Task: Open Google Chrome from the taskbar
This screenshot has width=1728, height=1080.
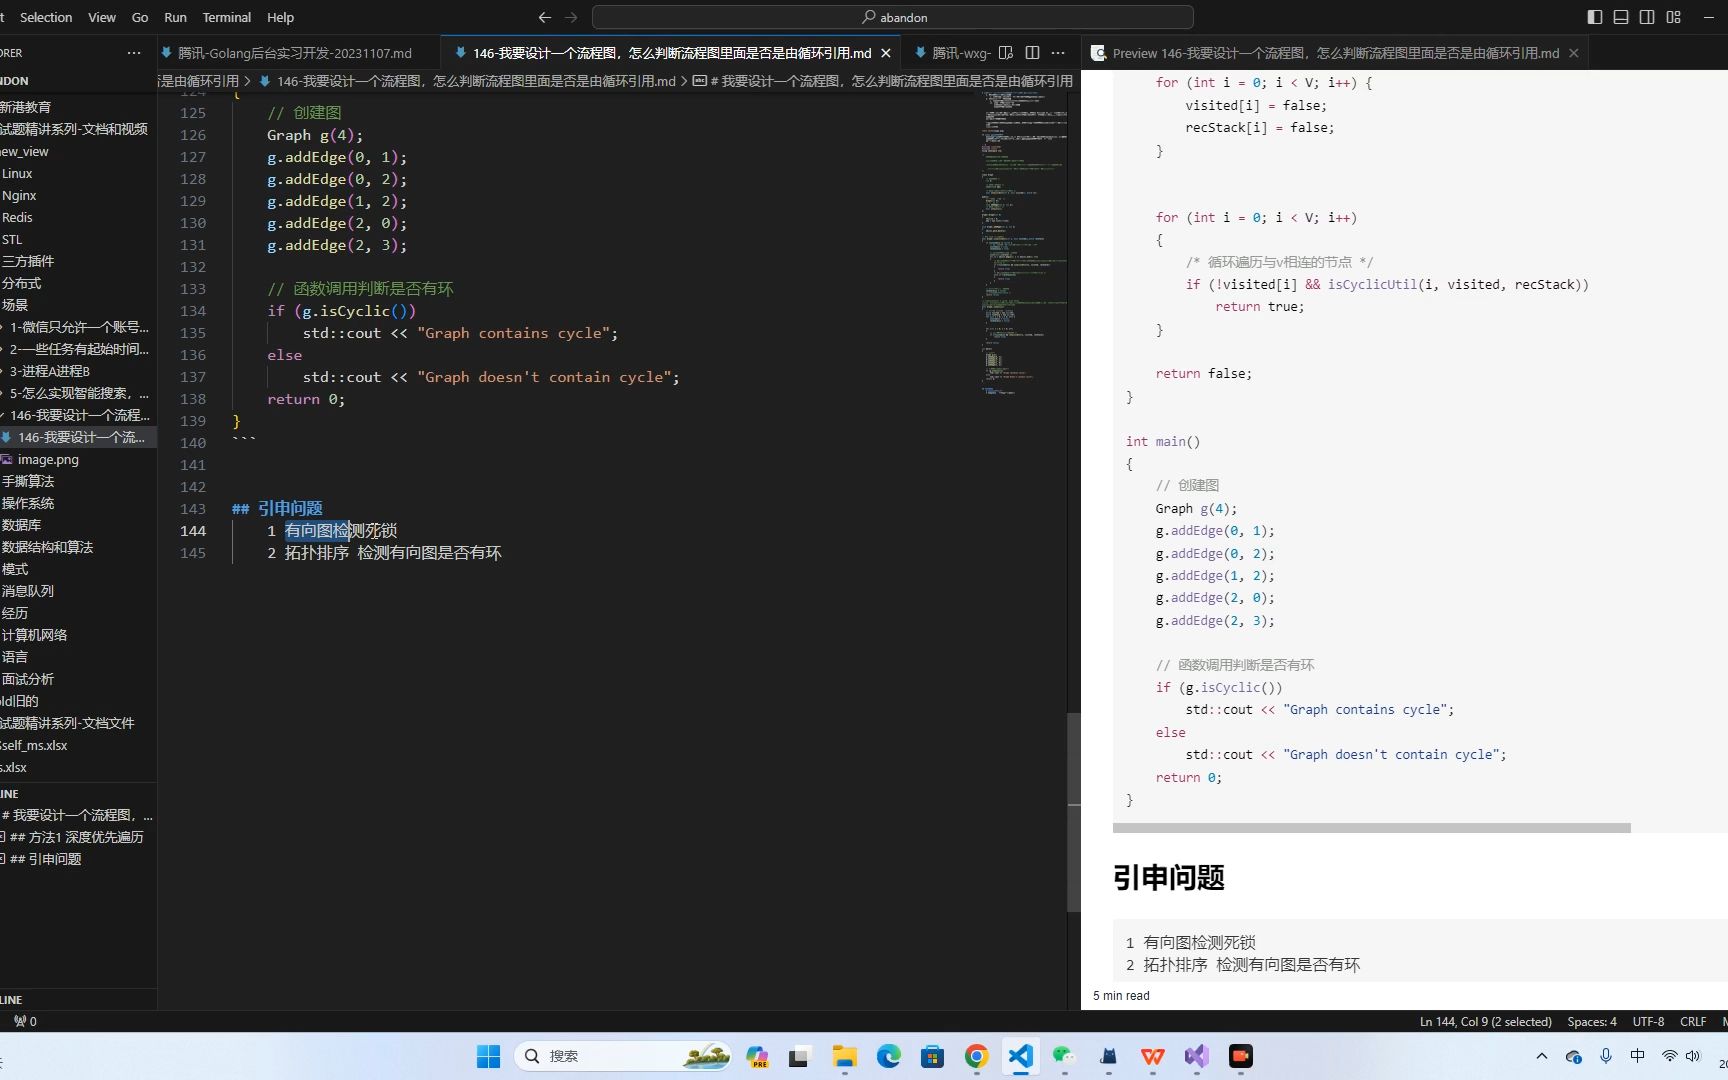Action: [977, 1056]
